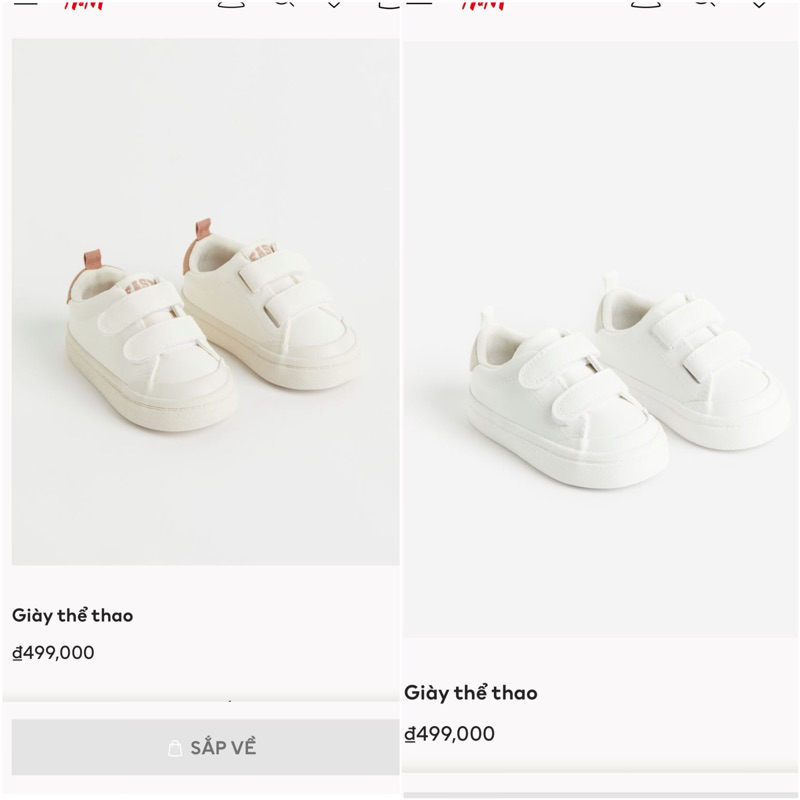This screenshot has height=800, width=800.
Task: Open favorites heart icon in left screenshot
Action: (x=335, y=3)
